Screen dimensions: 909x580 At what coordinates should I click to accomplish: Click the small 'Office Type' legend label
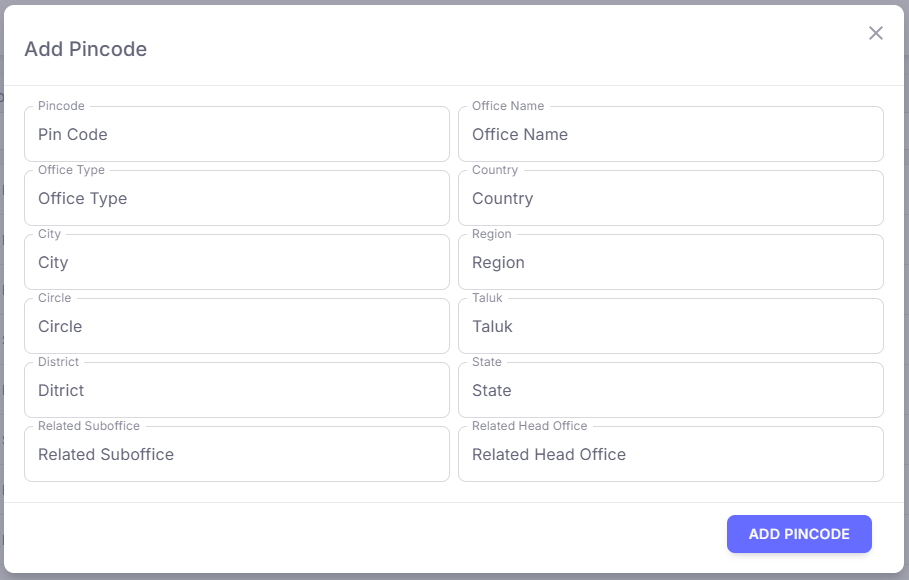[x=71, y=170]
